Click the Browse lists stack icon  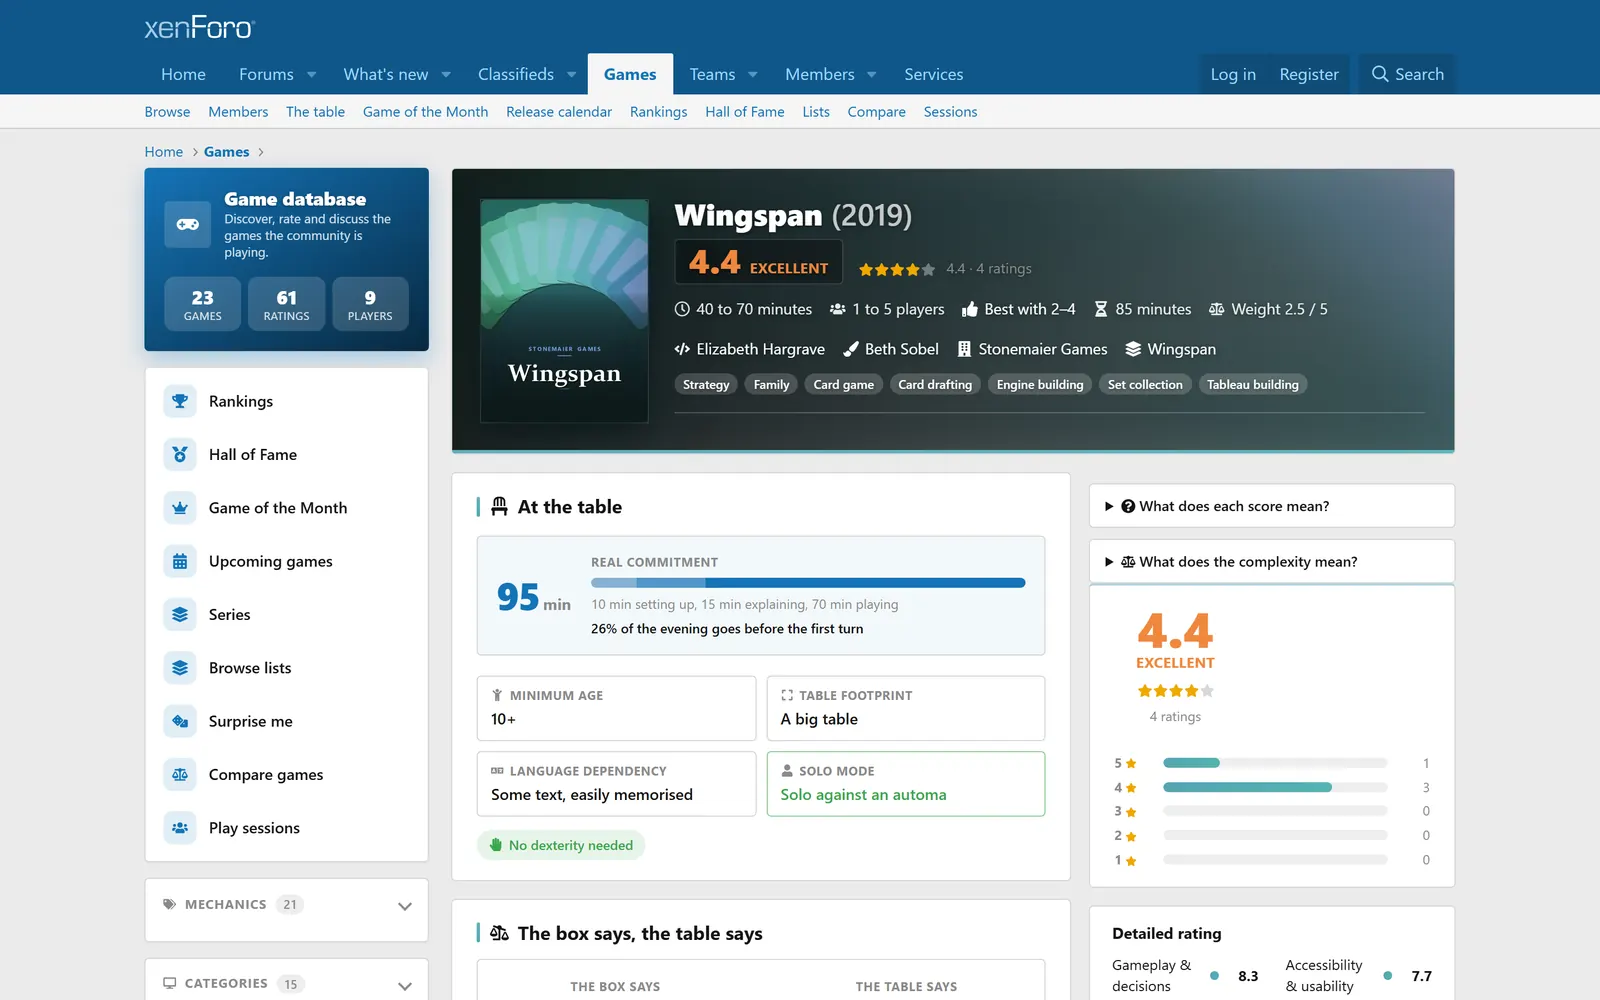click(x=180, y=668)
